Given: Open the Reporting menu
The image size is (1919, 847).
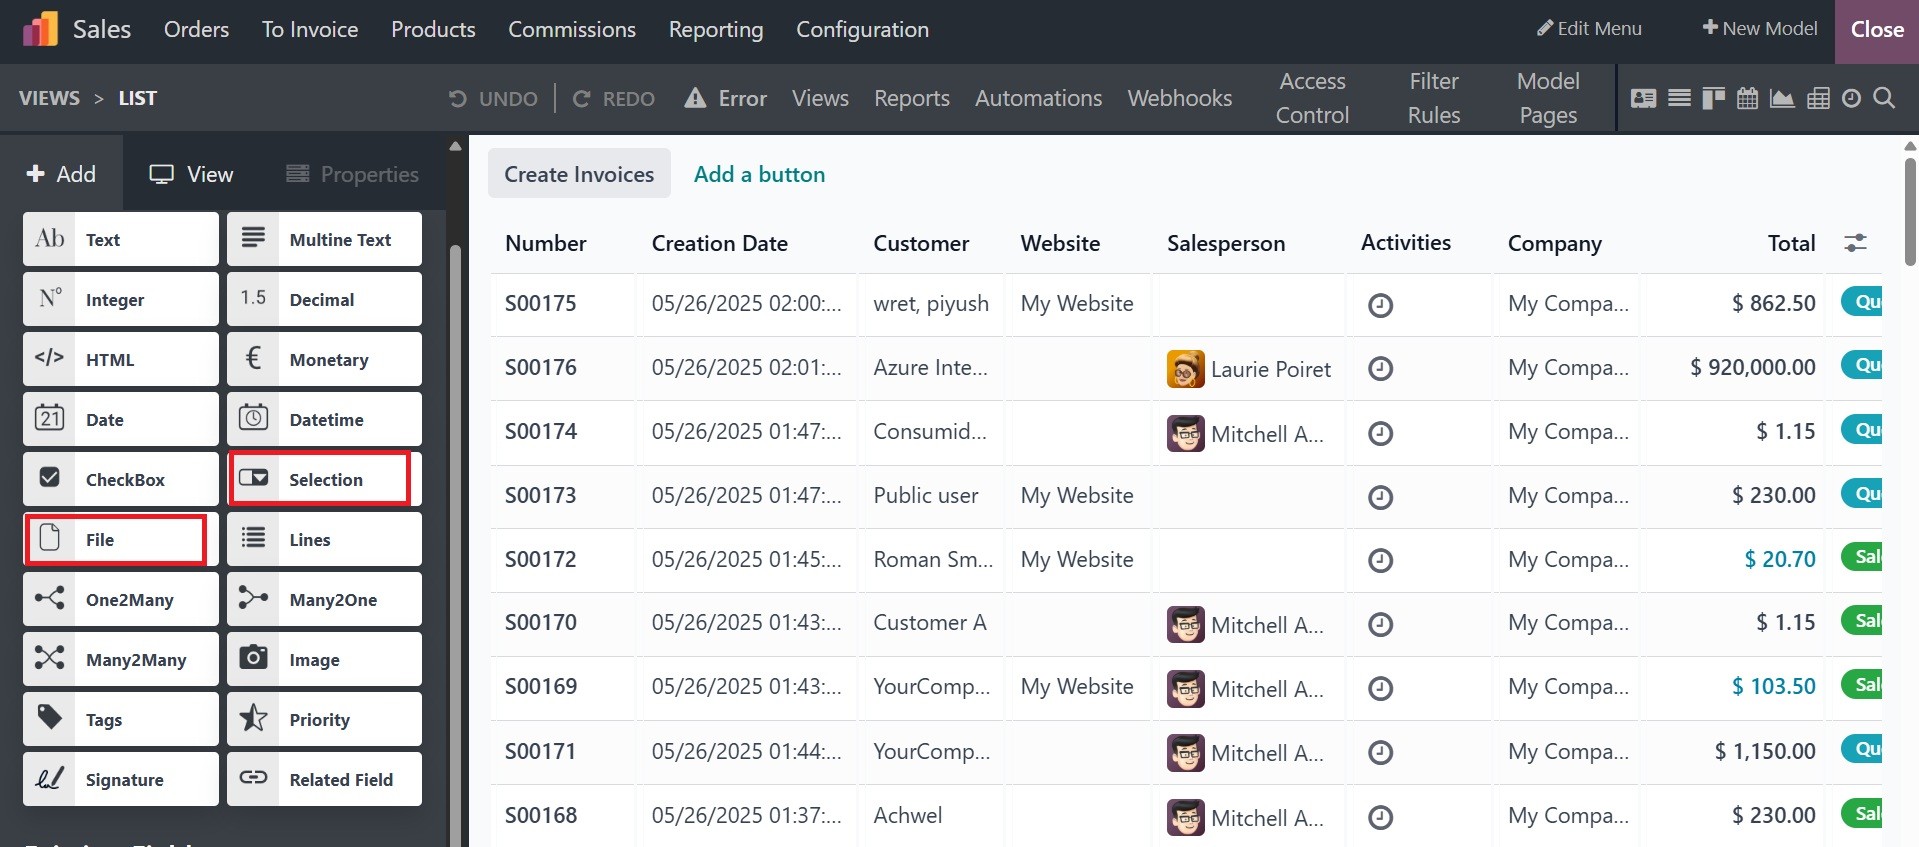Looking at the screenshot, I should [716, 30].
